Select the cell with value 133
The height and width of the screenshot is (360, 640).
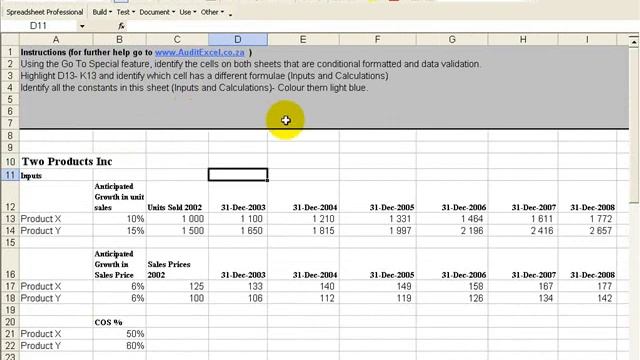pyautogui.click(x=238, y=287)
